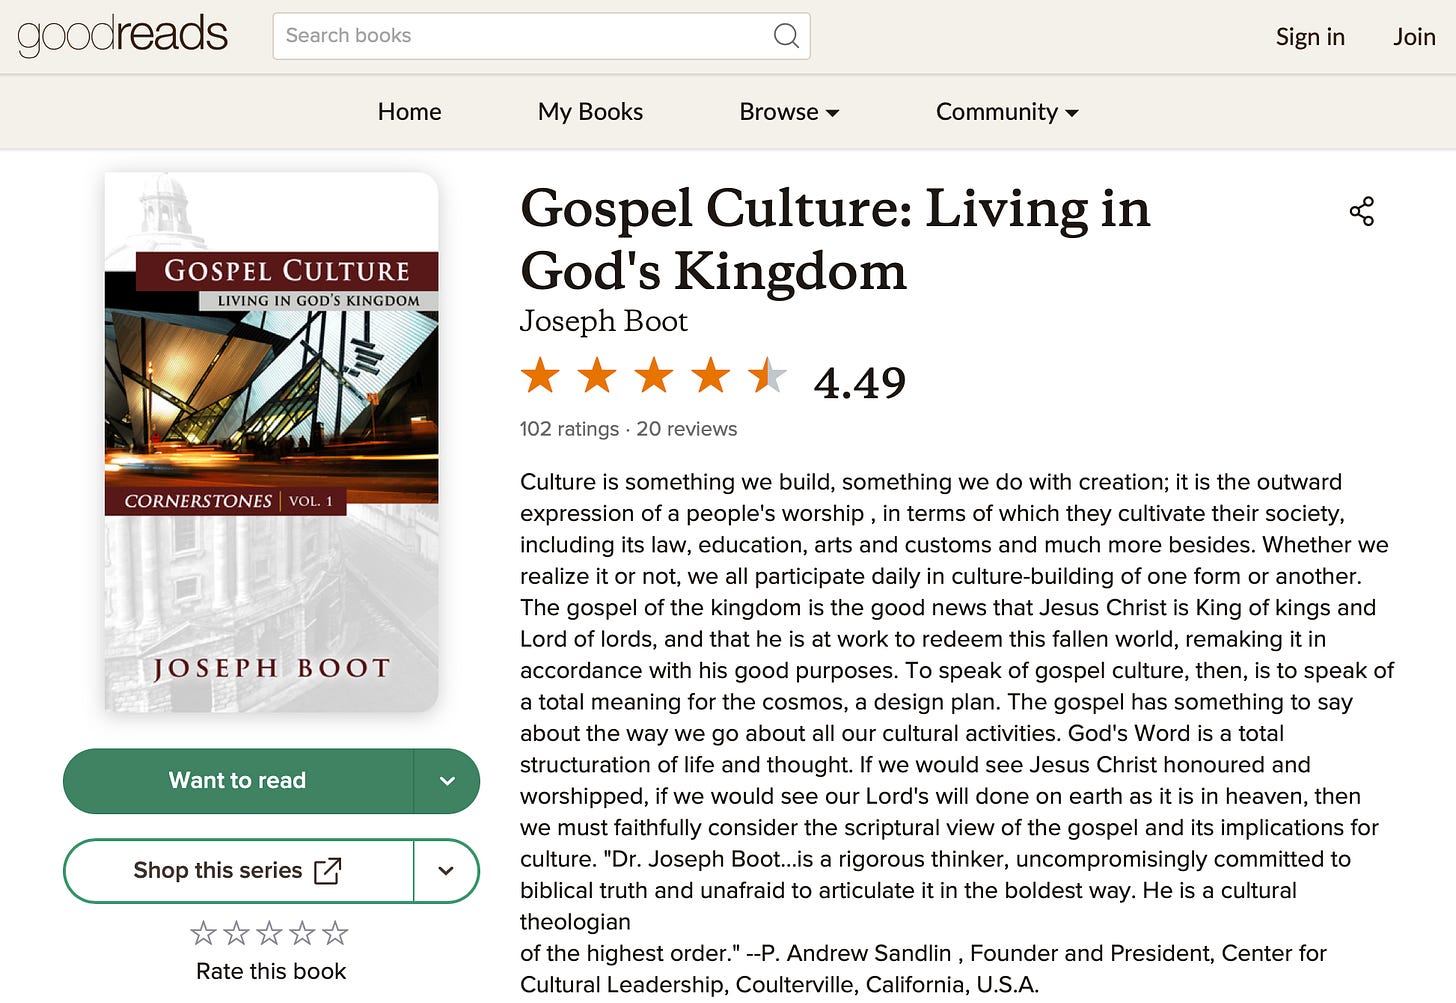Click the Sign in link
1456x1003 pixels.
pos(1310,37)
